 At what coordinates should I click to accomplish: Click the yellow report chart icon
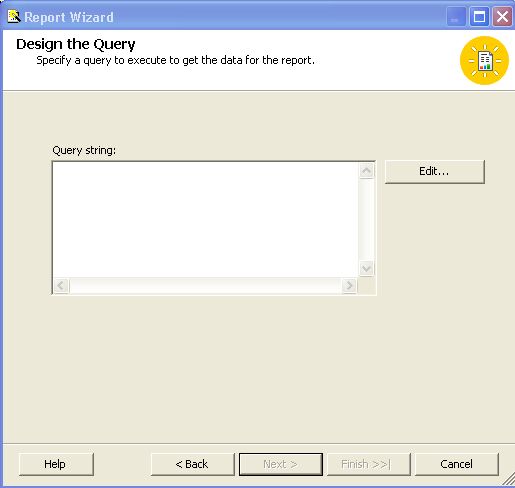tap(484, 60)
